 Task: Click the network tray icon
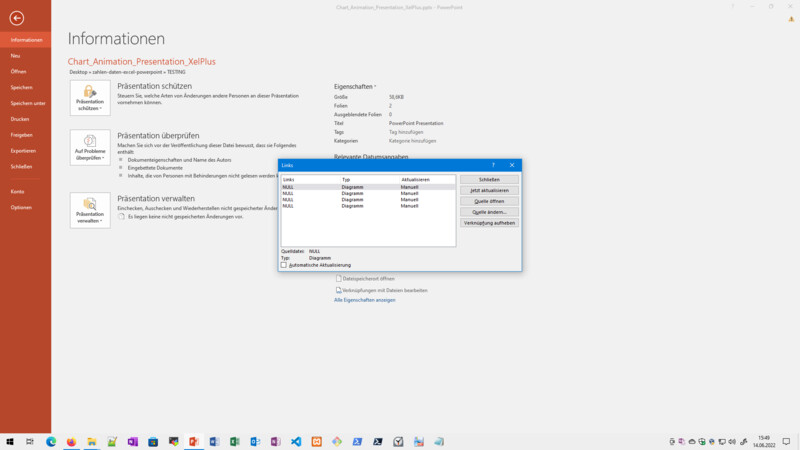coord(722,442)
